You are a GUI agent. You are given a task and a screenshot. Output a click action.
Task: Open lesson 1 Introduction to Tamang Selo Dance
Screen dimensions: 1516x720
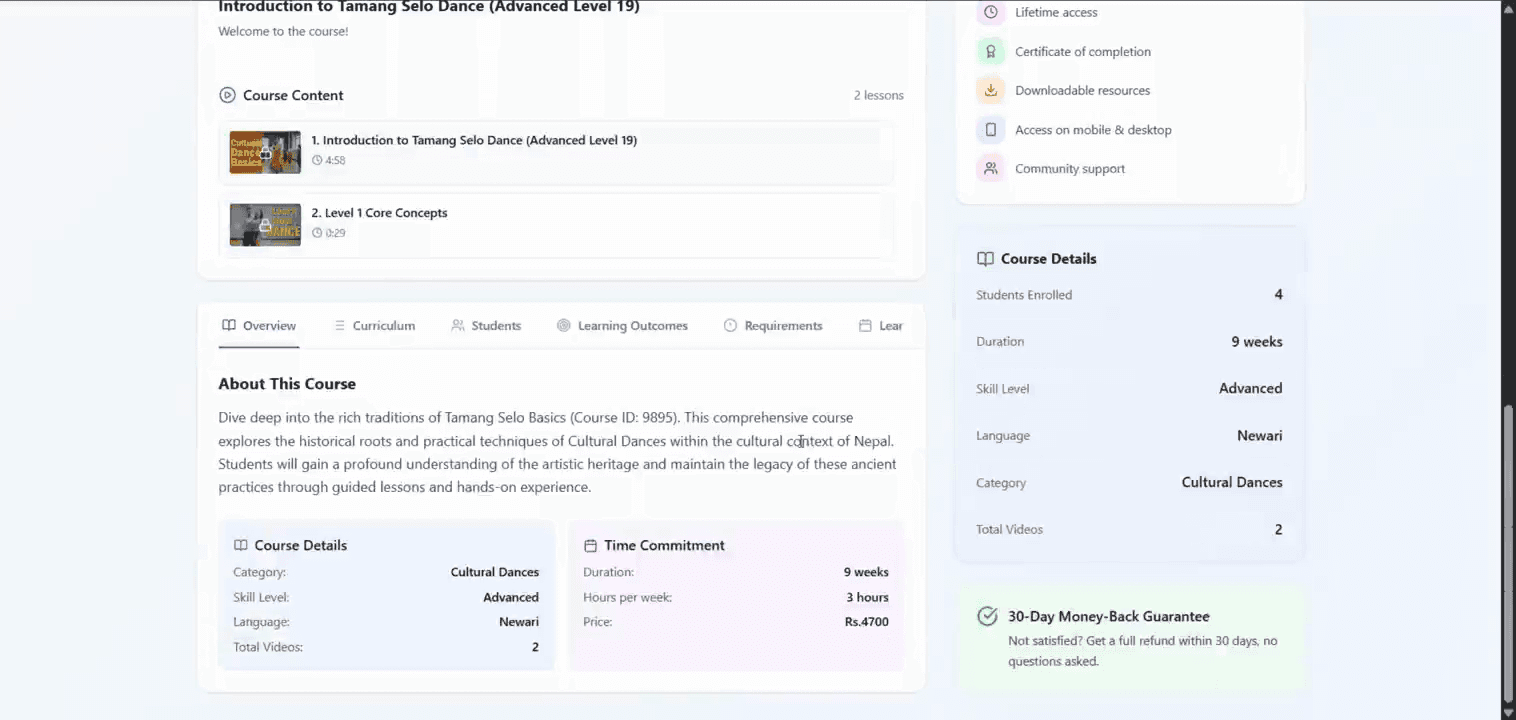[556, 152]
